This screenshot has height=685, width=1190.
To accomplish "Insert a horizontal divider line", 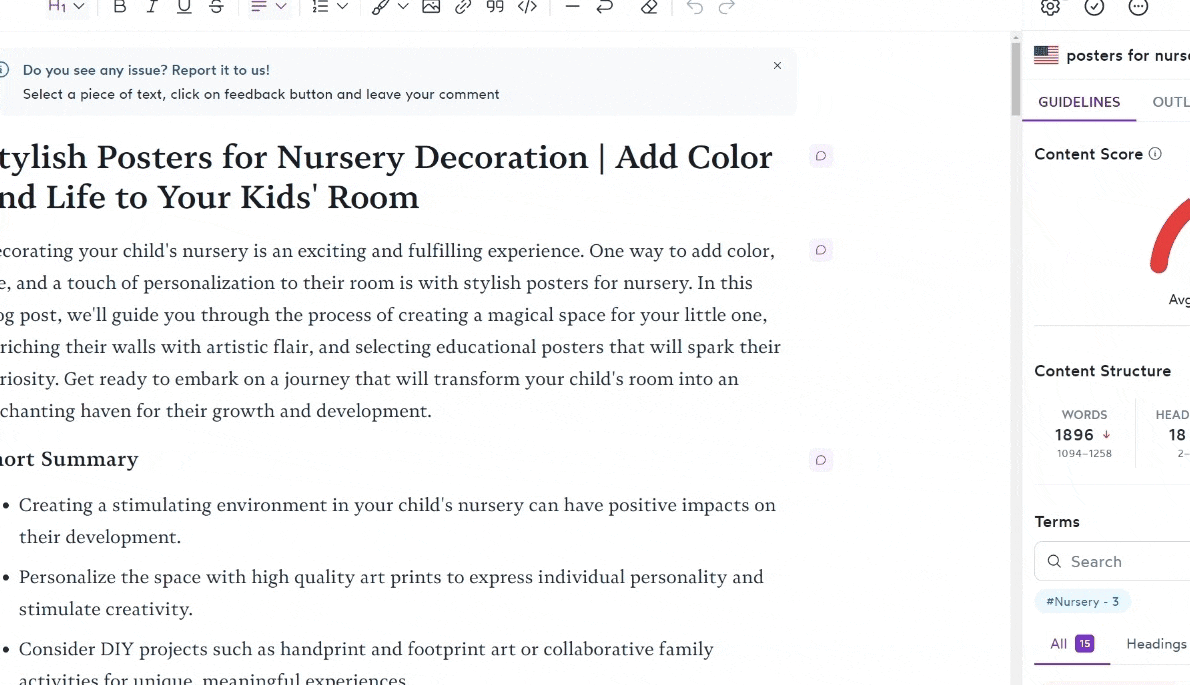I will point(572,7).
